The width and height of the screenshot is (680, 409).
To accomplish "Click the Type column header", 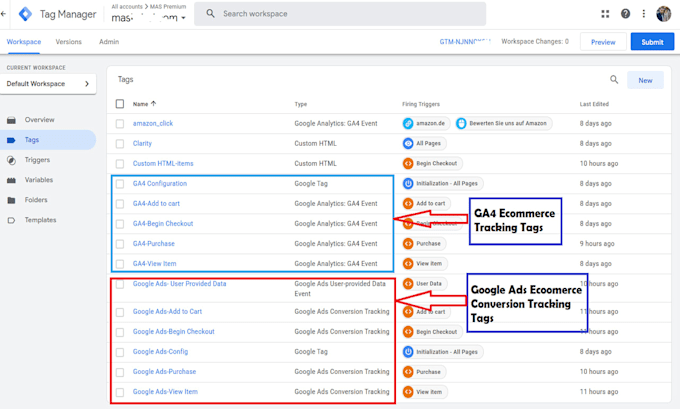I will pos(301,104).
